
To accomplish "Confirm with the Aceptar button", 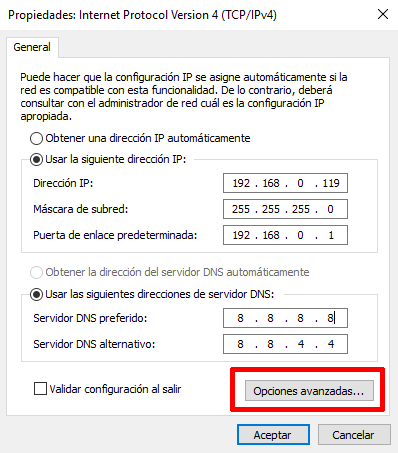I will (273, 435).
